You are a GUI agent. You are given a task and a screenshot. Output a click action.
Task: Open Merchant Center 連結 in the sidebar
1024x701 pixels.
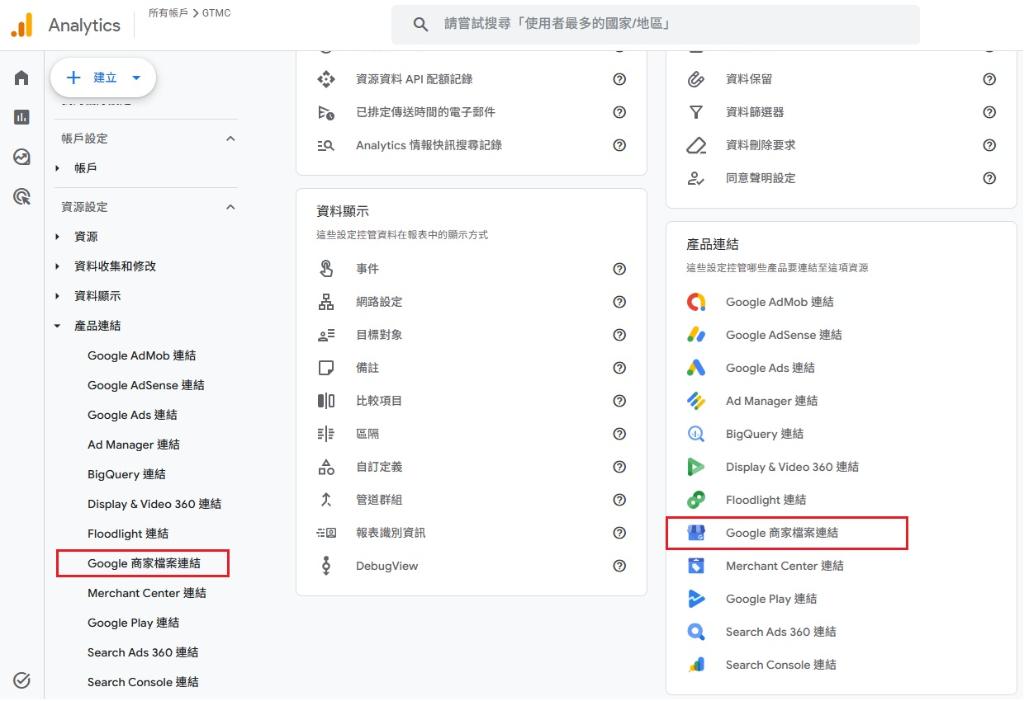147,593
